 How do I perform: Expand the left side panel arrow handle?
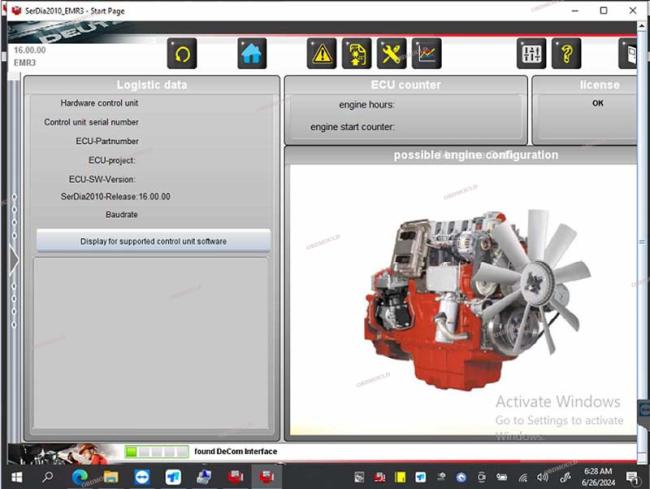(x=14, y=260)
